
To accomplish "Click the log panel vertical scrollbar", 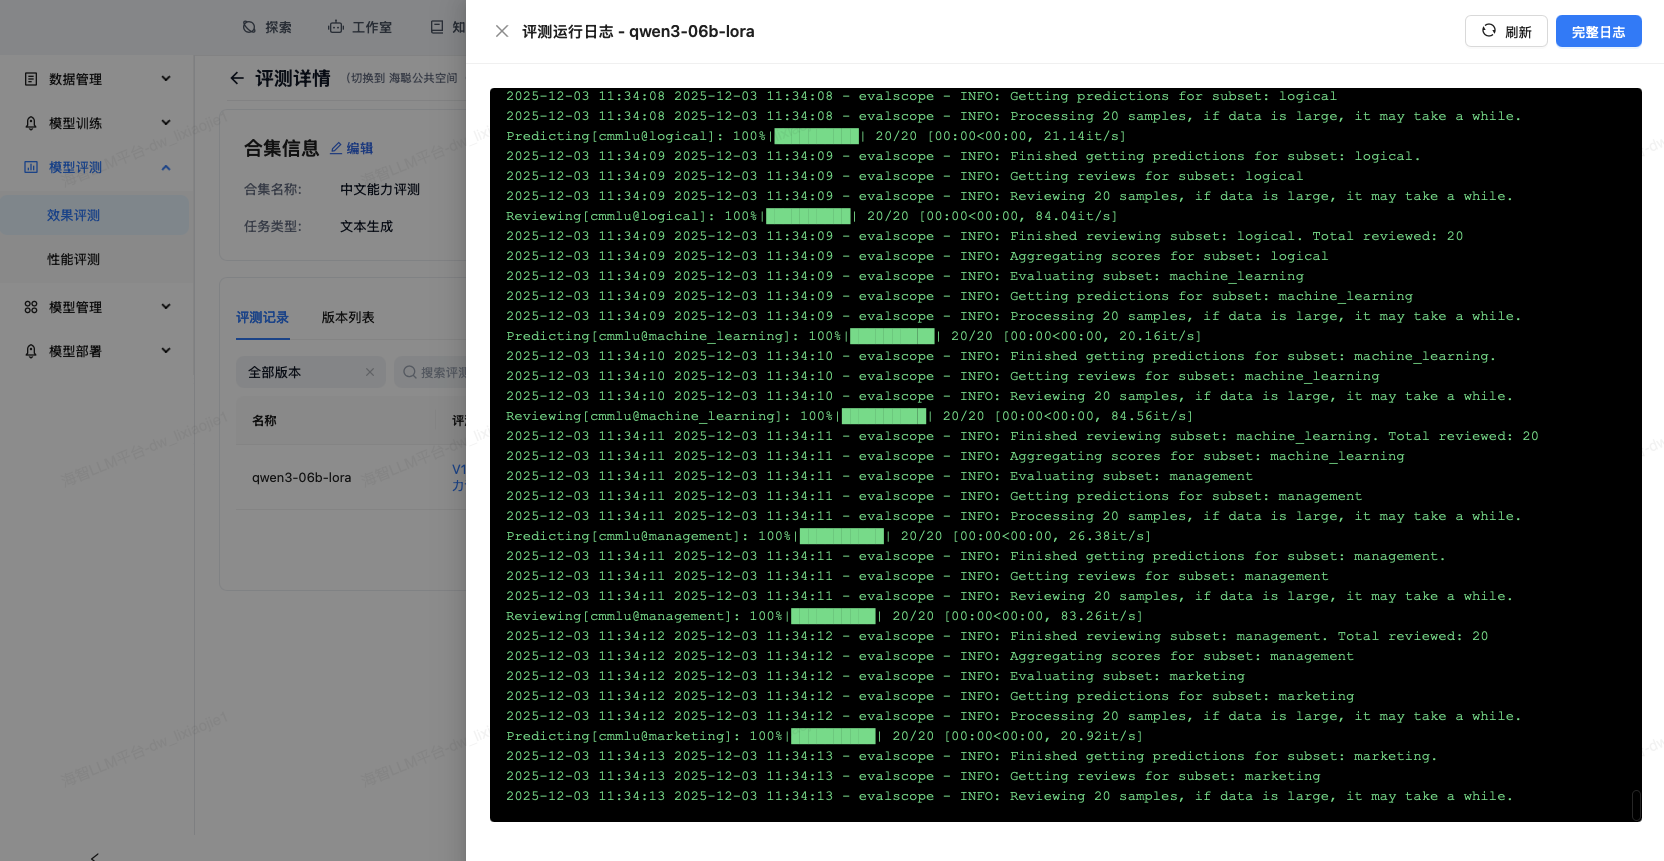I will point(1636,804).
